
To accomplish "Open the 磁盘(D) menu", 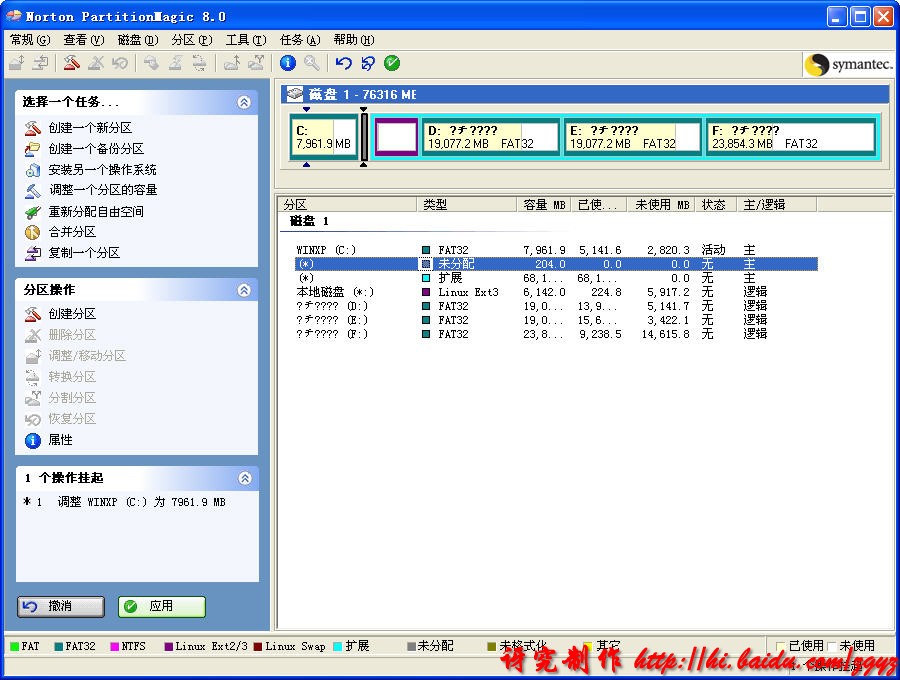I will tap(138, 40).
